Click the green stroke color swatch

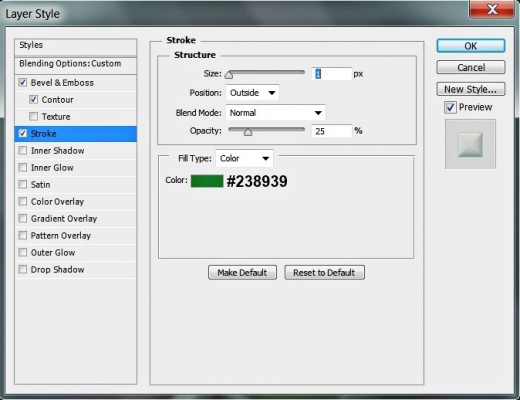pos(207,181)
